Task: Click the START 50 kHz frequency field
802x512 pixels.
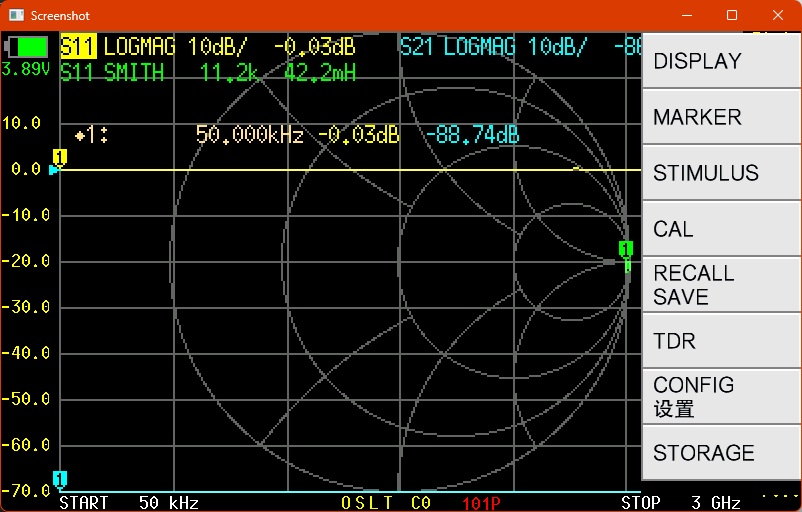Action: pos(129,502)
